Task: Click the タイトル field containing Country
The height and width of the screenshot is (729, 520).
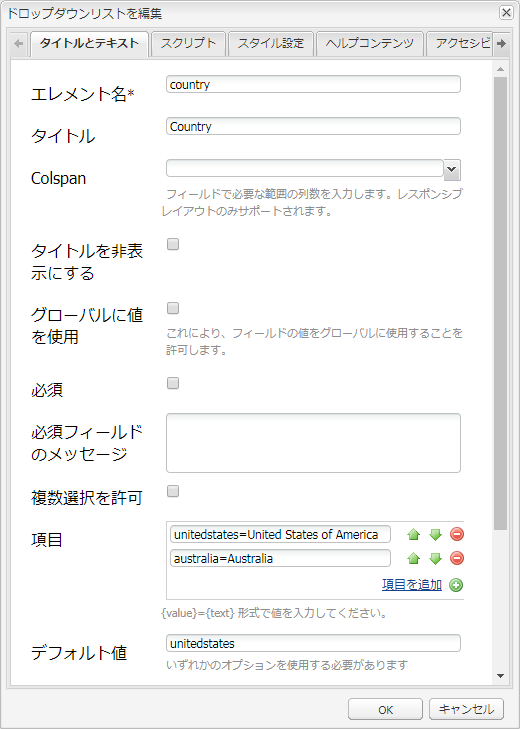Action: (313, 126)
